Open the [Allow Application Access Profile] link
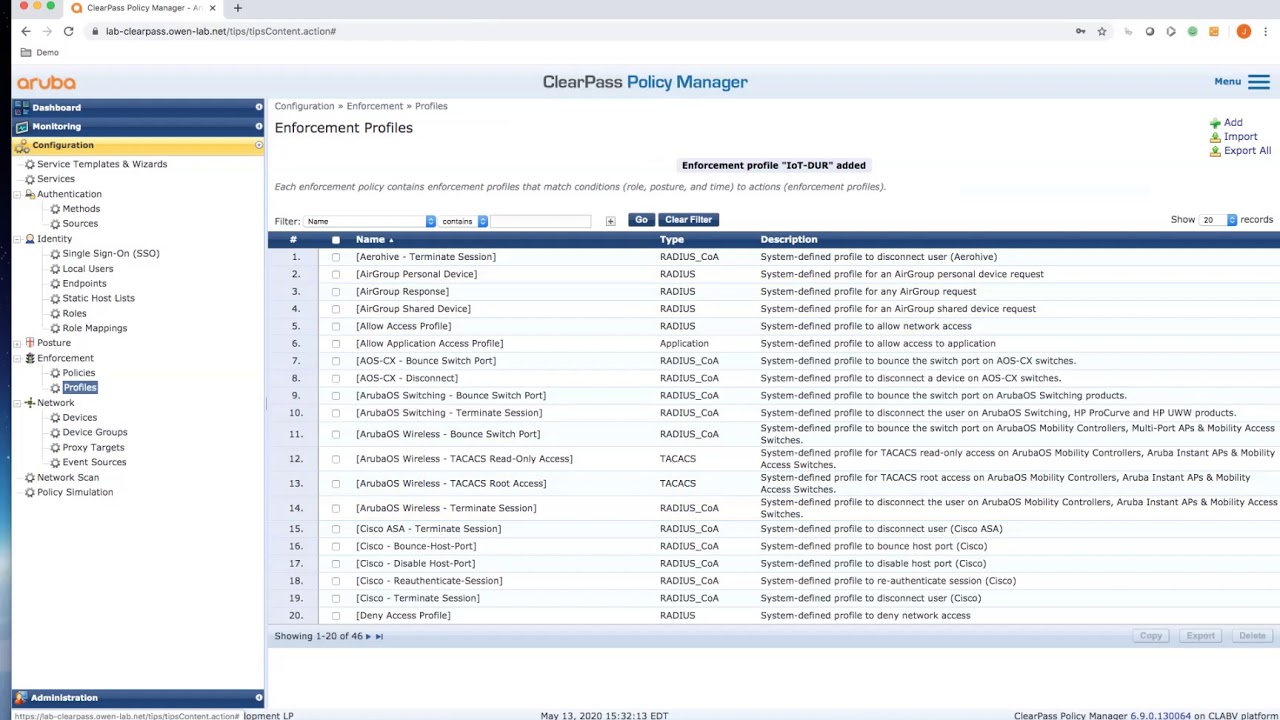1280x720 pixels. (430, 344)
